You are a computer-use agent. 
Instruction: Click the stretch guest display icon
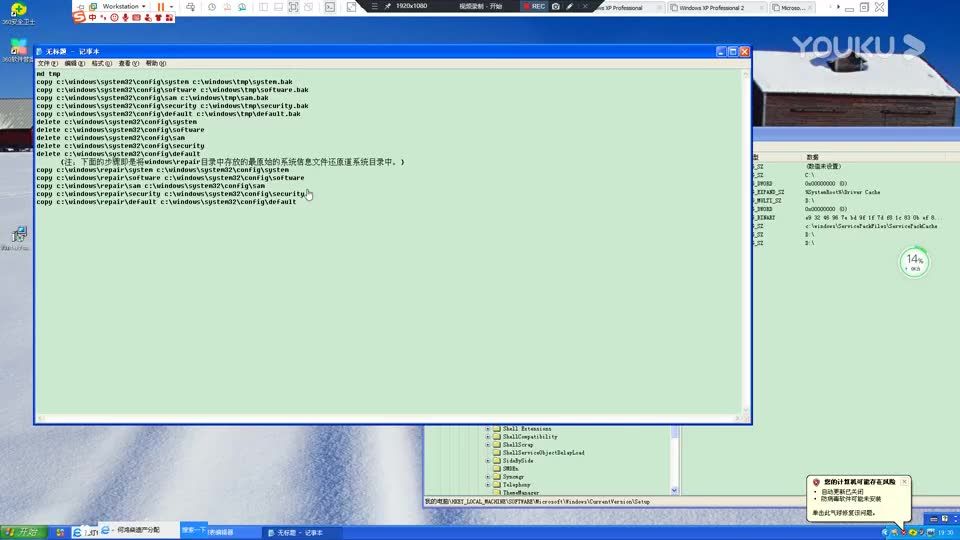tap(351, 7)
